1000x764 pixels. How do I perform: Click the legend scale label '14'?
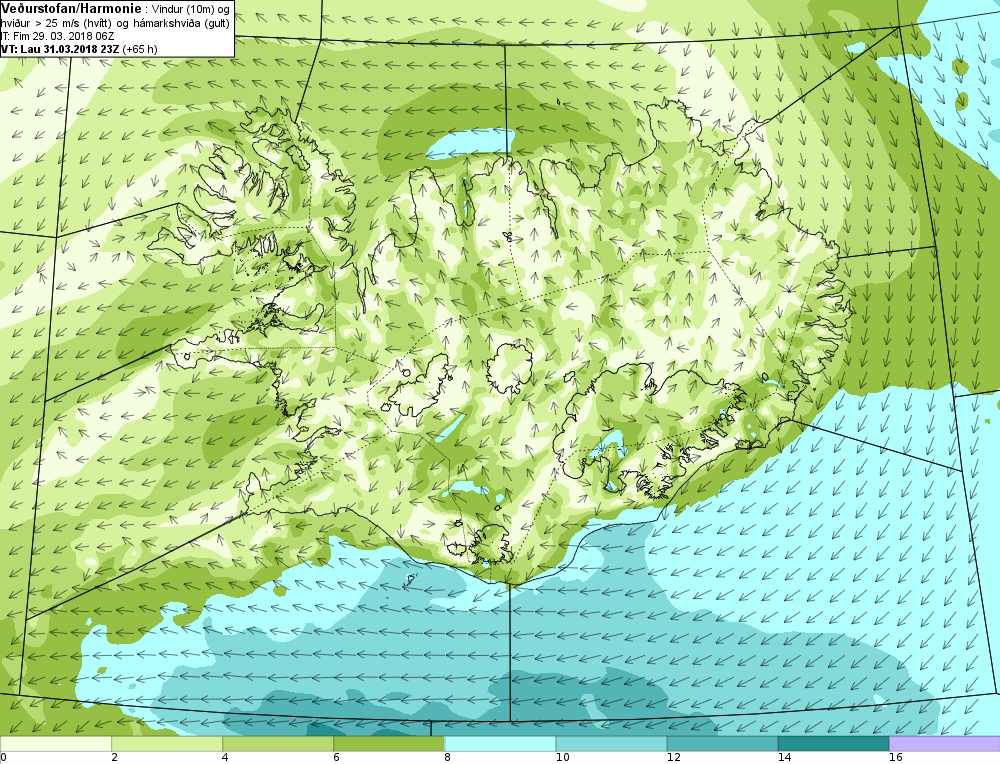pos(784,757)
